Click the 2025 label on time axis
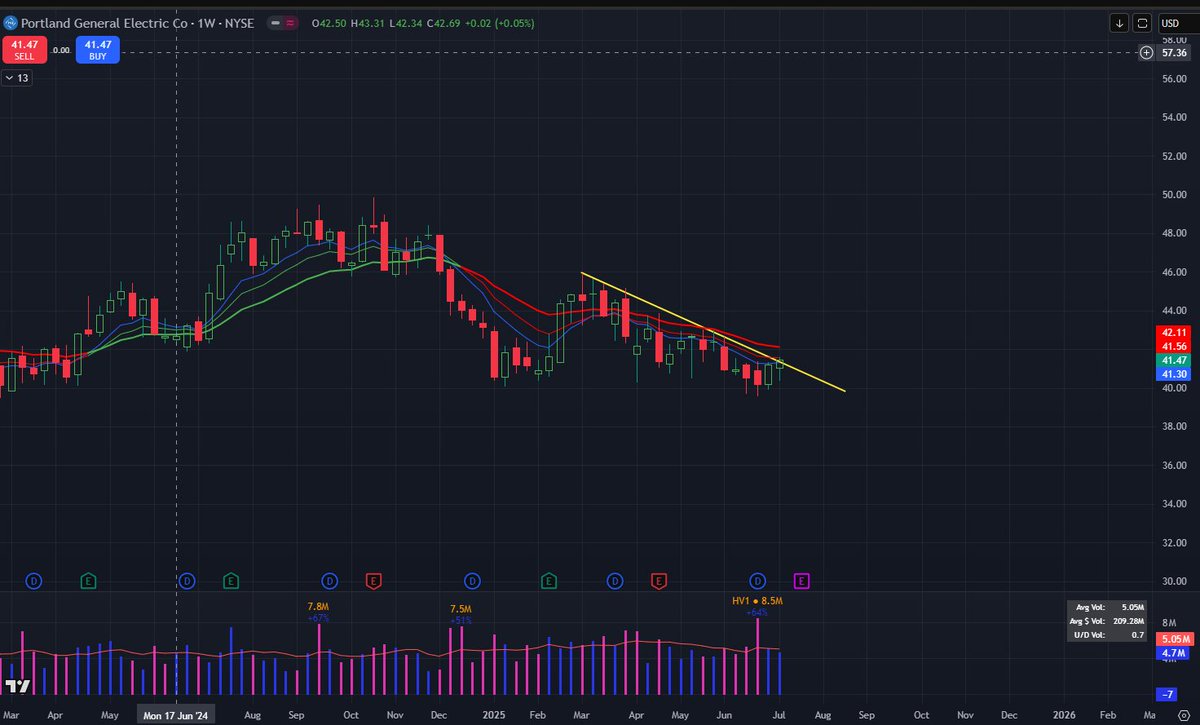The image size is (1200, 725). tap(493, 716)
